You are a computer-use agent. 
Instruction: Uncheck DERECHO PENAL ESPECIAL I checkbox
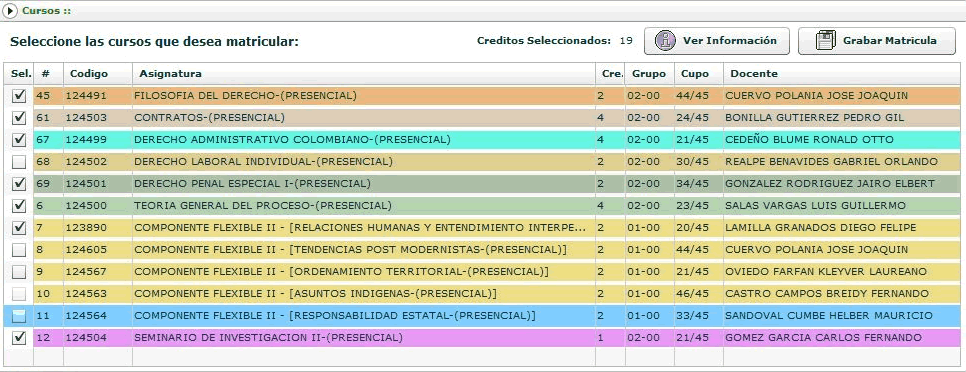pyautogui.click(x=19, y=184)
